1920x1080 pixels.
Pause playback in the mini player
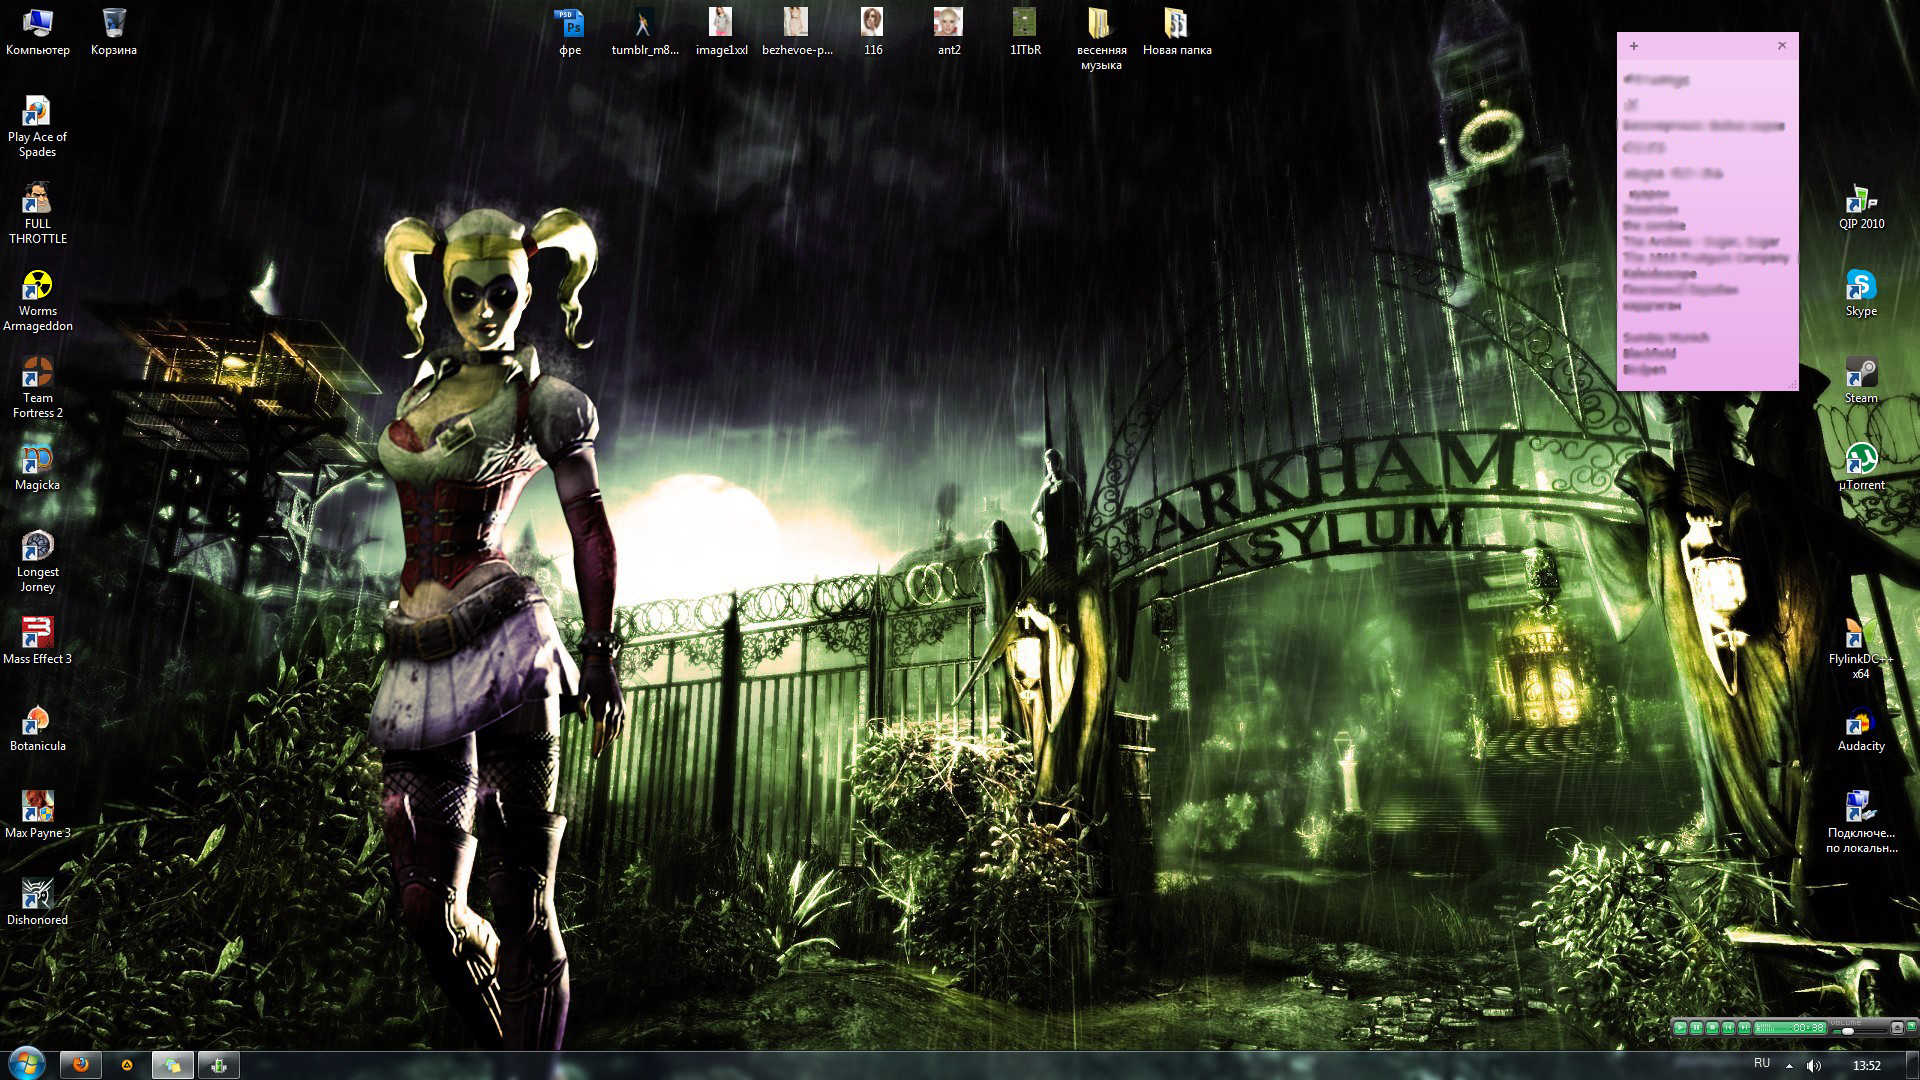coord(1696,1027)
